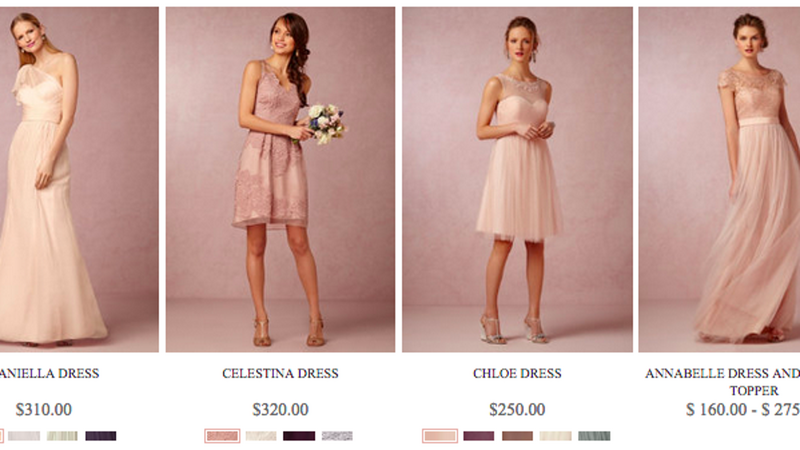Select the sage green swatch under Daniella

(62, 436)
